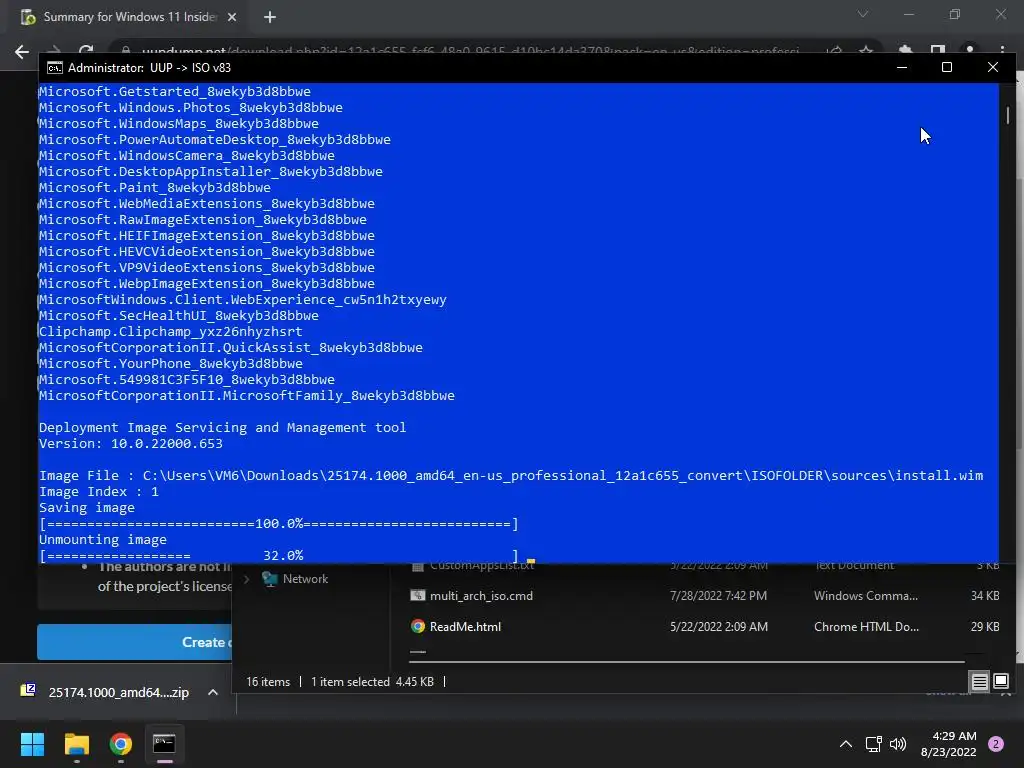The width and height of the screenshot is (1024, 768).
Task: Click the cmd file icon beside multi_arch_iso.cmd
Action: 417,596
